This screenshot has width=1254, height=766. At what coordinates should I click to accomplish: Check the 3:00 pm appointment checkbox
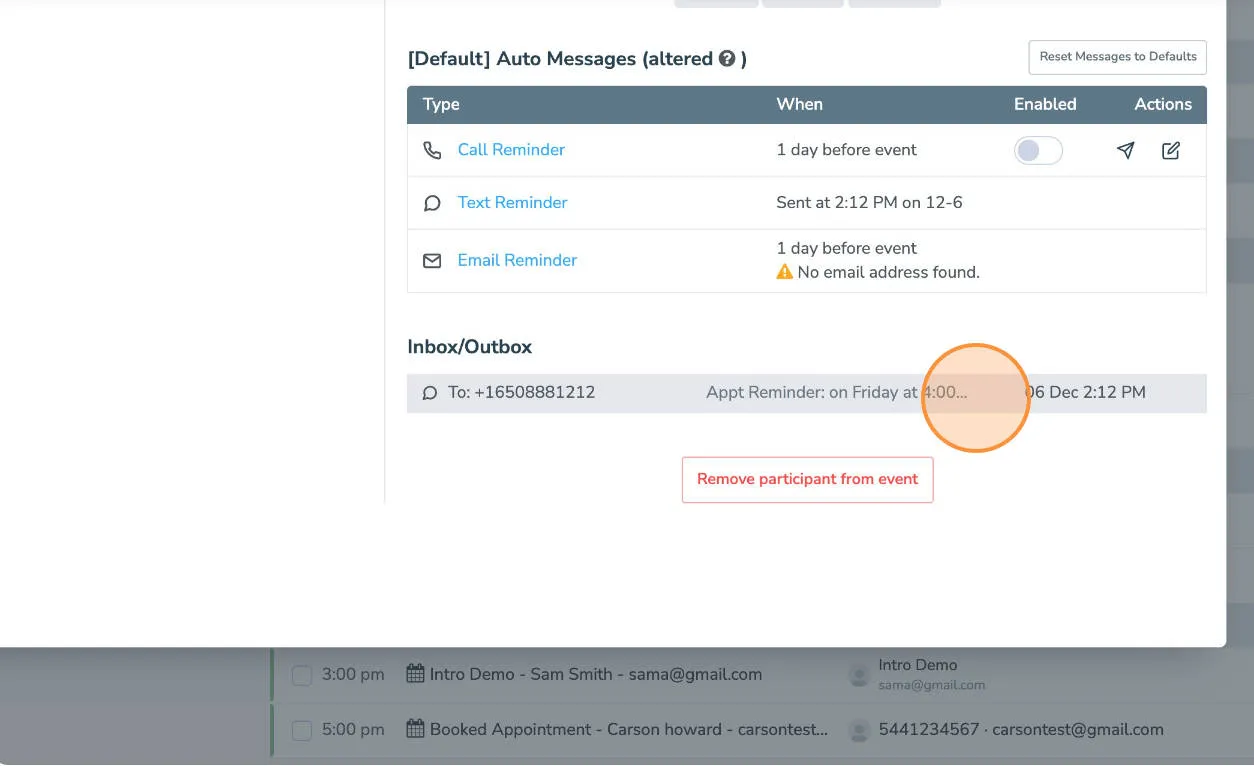[301, 675]
